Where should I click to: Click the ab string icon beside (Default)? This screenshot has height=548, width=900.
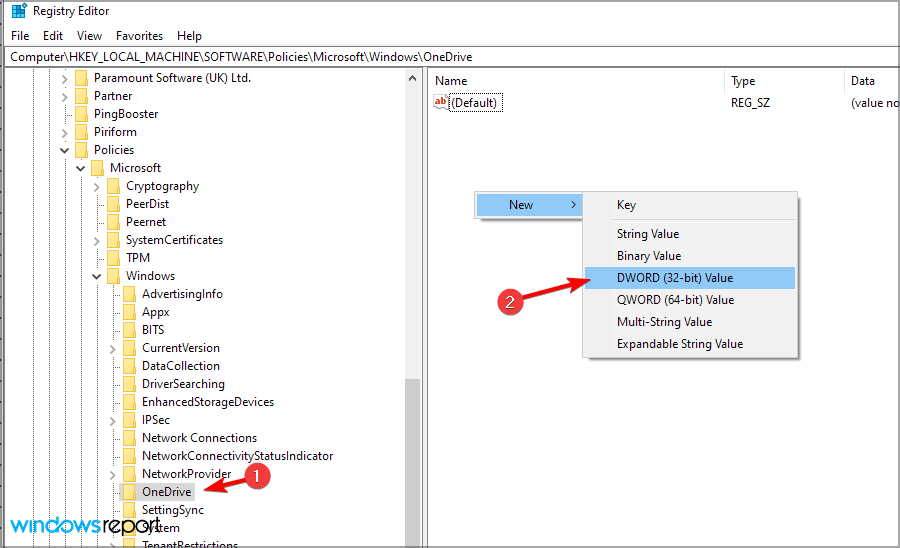point(440,102)
